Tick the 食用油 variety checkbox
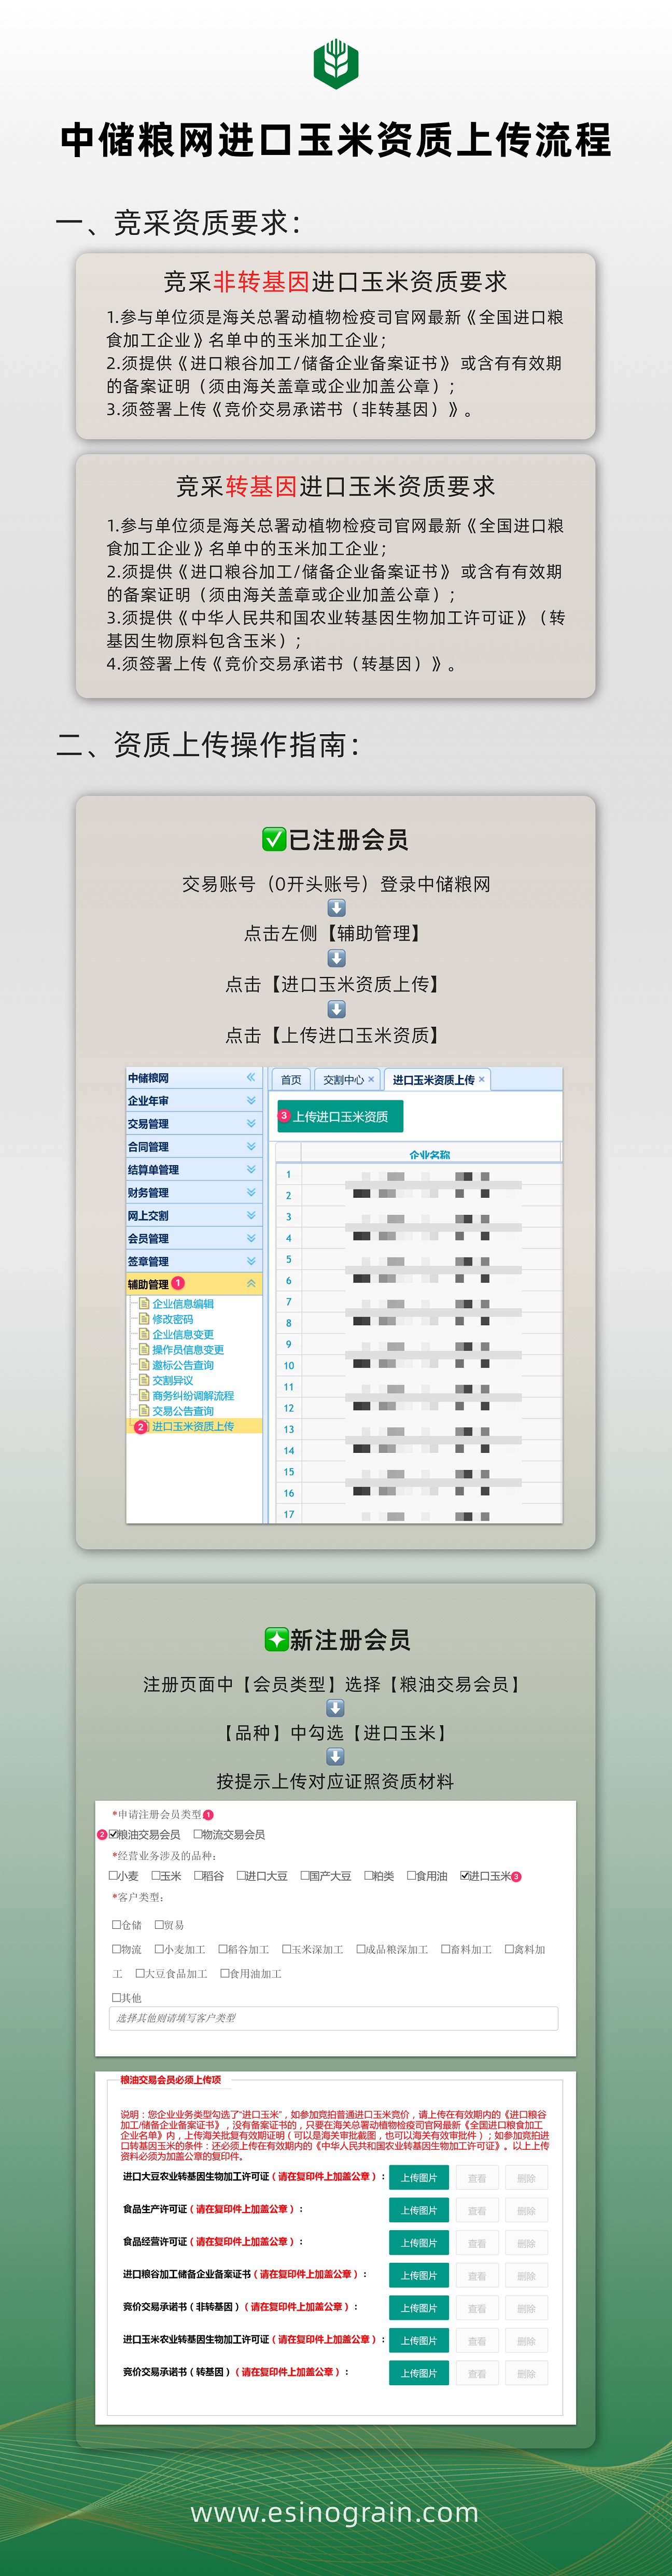 [x=411, y=1875]
